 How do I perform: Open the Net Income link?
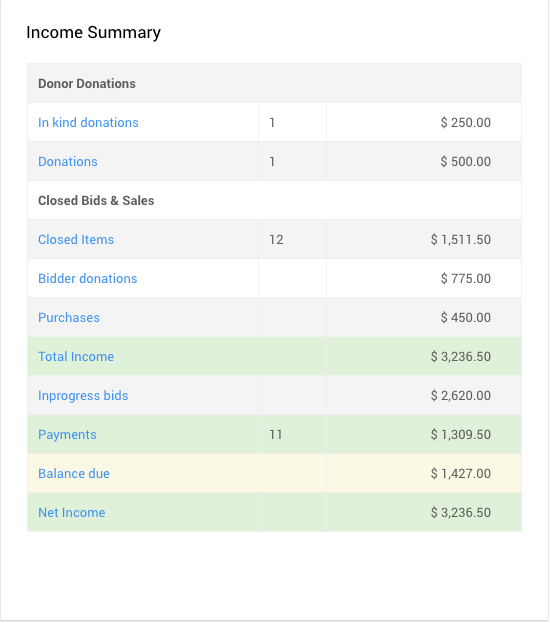[x=72, y=513]
